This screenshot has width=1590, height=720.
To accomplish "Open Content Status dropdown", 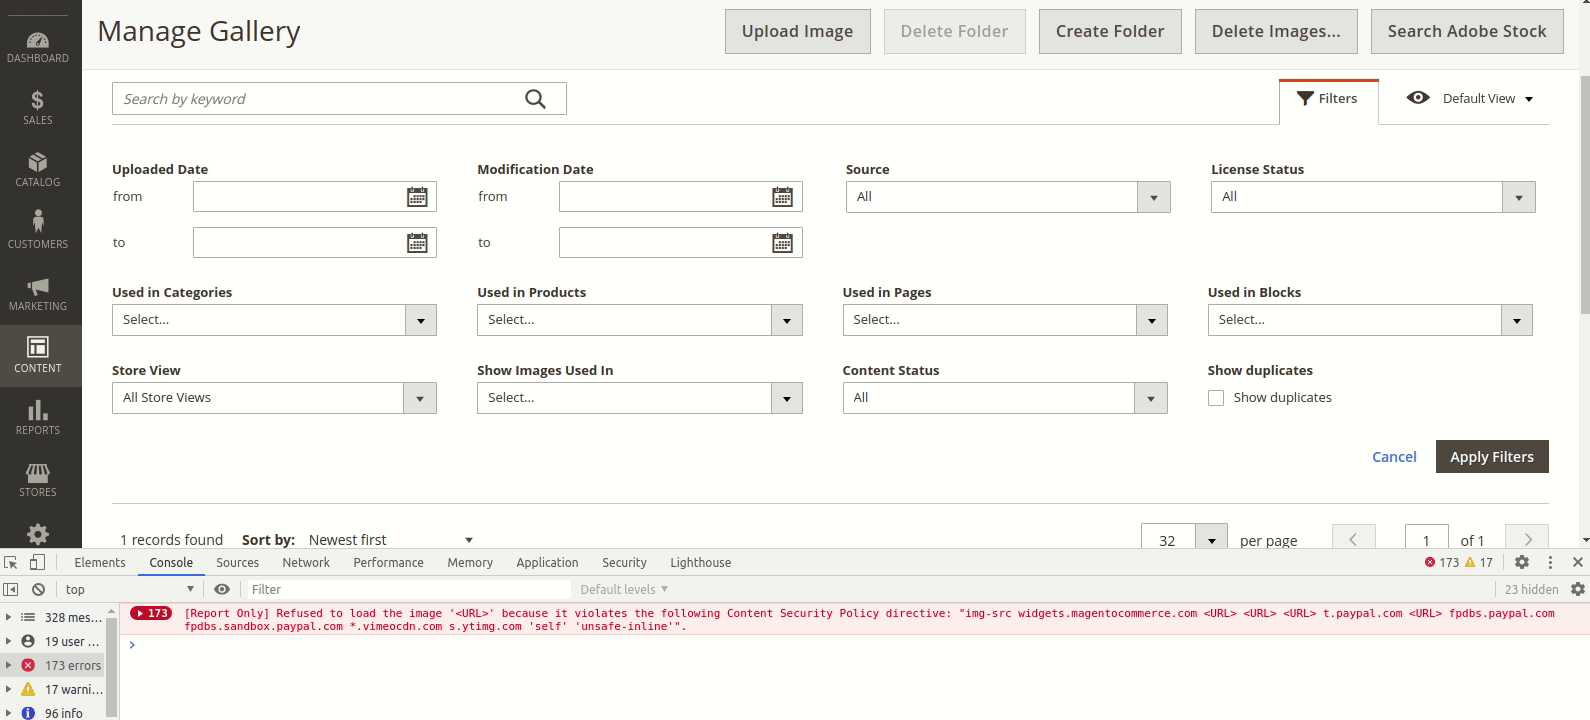I will [1005, 398].
